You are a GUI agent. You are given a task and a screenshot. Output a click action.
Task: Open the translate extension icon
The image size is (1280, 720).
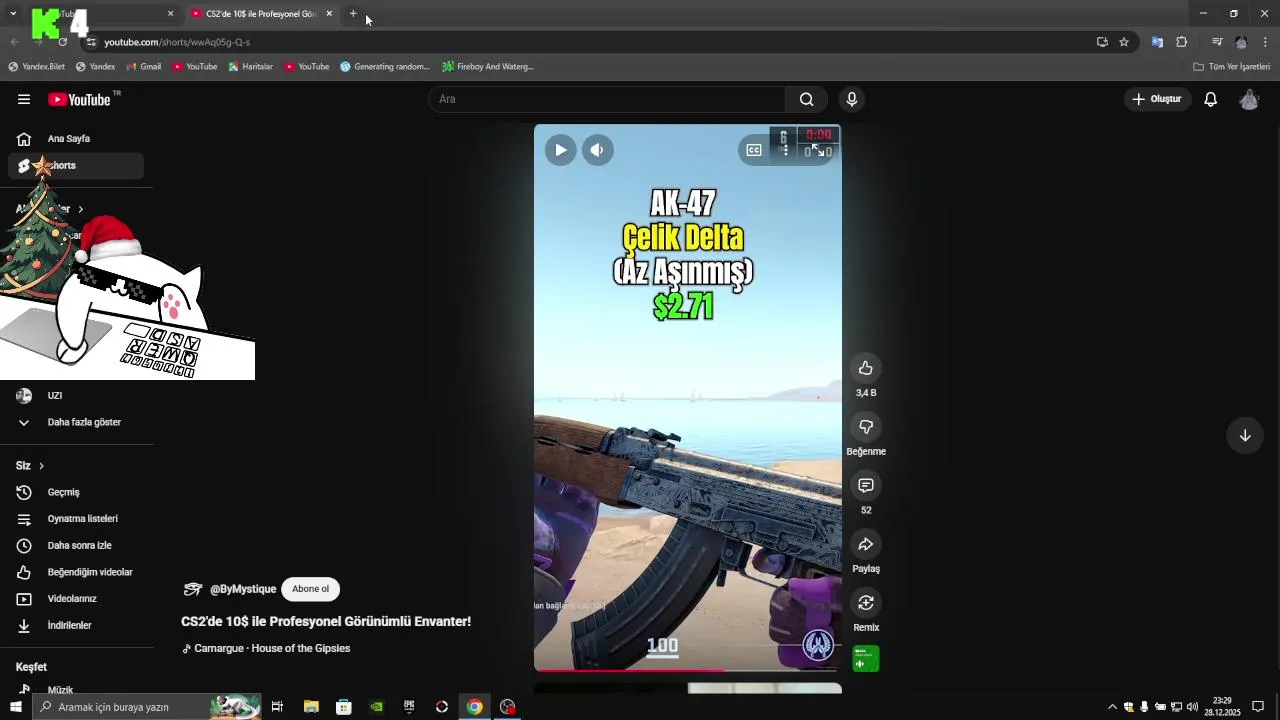[x=1157, y=42]
